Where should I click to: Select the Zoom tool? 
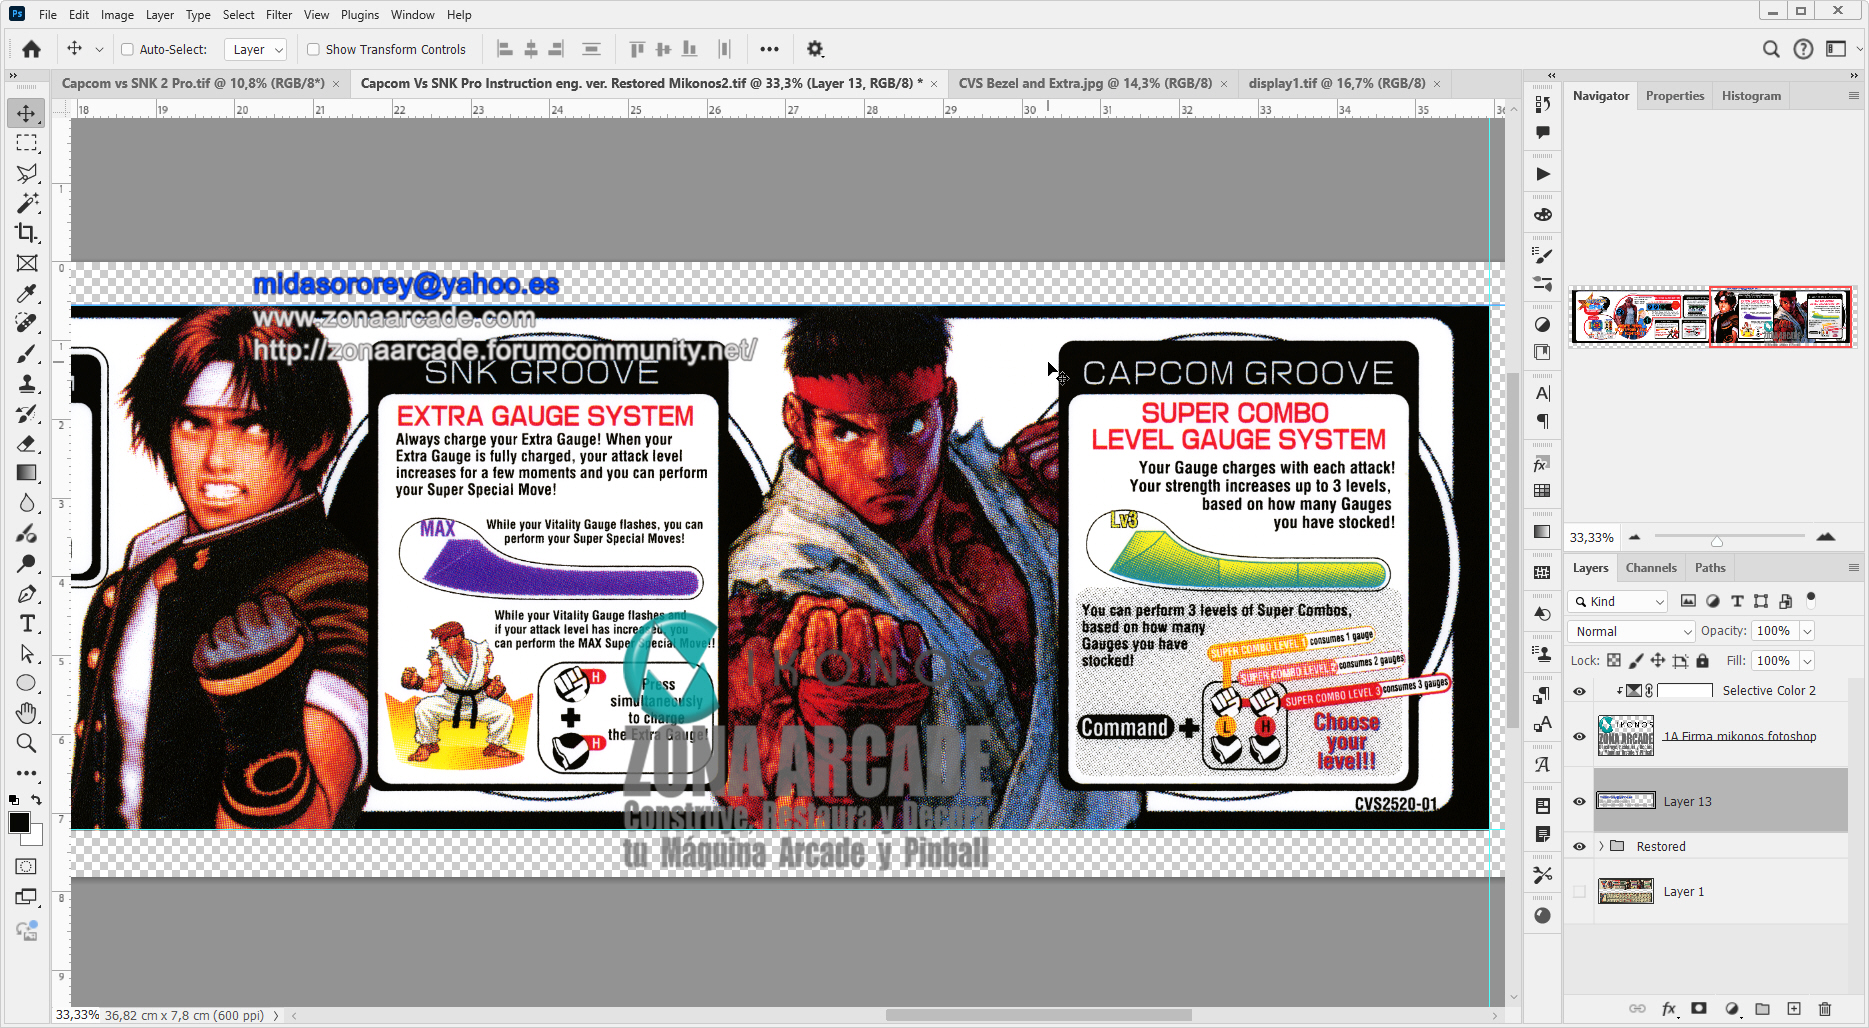pos(27,743)
